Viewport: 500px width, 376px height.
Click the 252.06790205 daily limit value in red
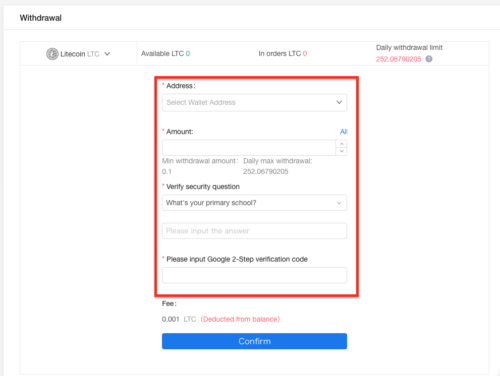[x=399, y=59]
